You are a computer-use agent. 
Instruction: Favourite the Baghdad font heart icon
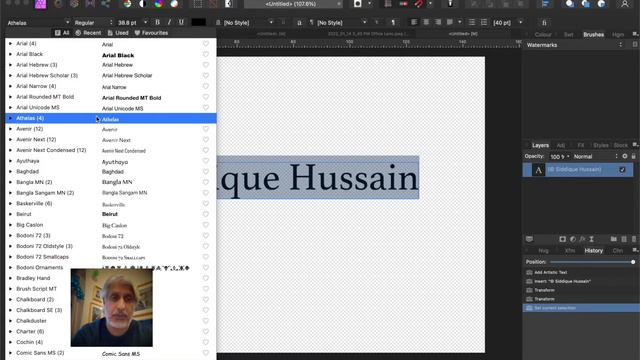206,171
